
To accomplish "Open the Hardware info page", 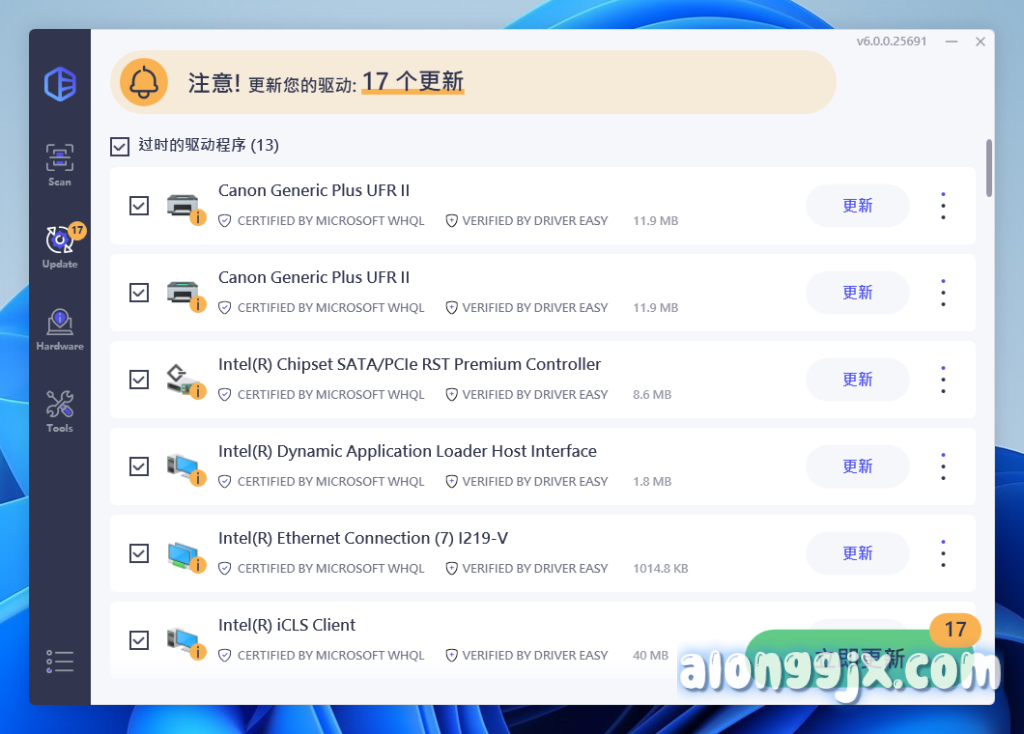I will tap(60, 329).
